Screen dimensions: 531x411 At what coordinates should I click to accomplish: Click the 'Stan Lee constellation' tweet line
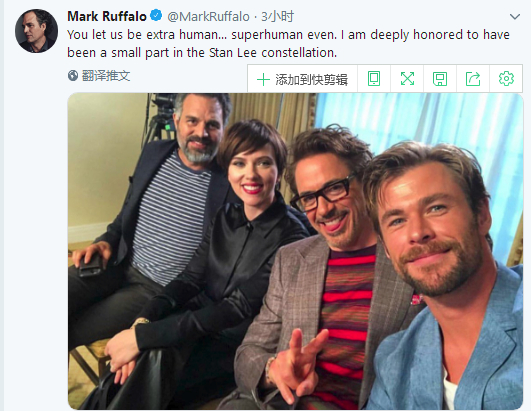(x=202, y=53)
